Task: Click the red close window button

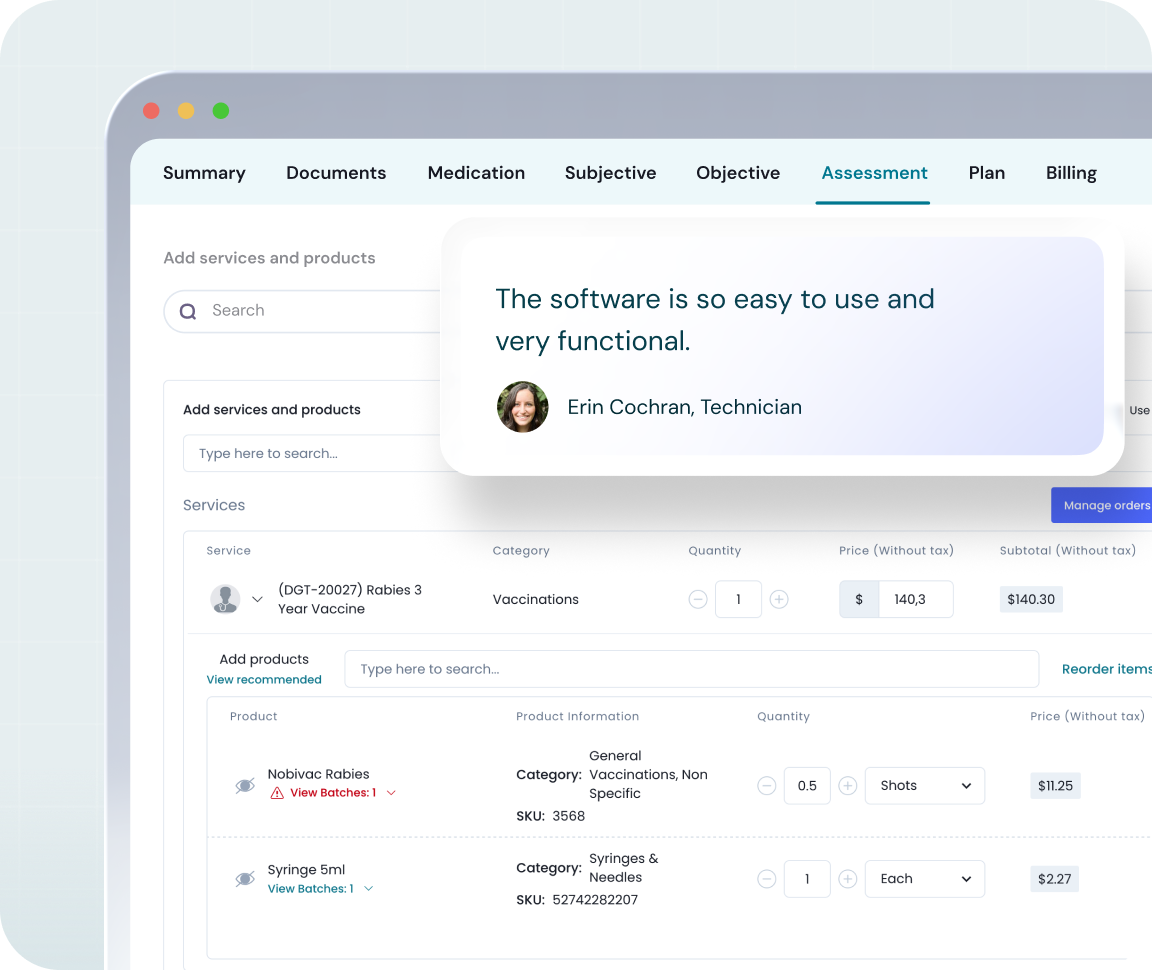Action: click(x=151, y=111)
